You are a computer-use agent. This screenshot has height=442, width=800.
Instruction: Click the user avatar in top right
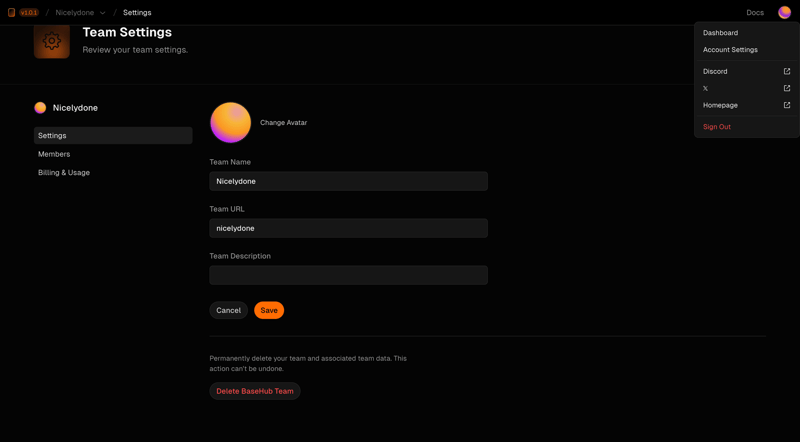coord(785,12)
